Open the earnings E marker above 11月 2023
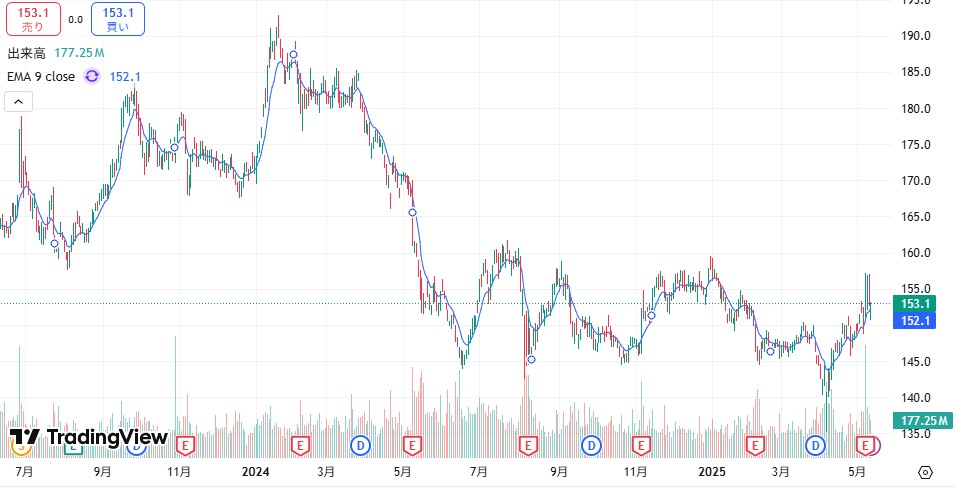This screenshot has height=489, width=955. (x=184, y=443)
